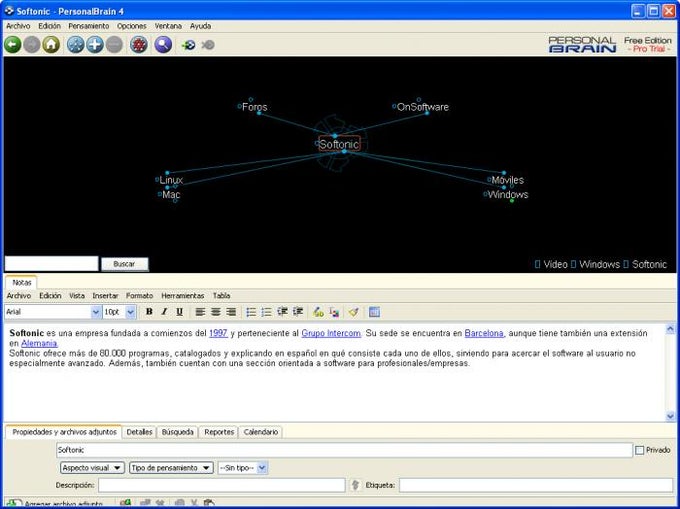Screen dimensions: 680x509
Task: Switch to the Búsqueda tab
Action: click(x=177, y=432)
